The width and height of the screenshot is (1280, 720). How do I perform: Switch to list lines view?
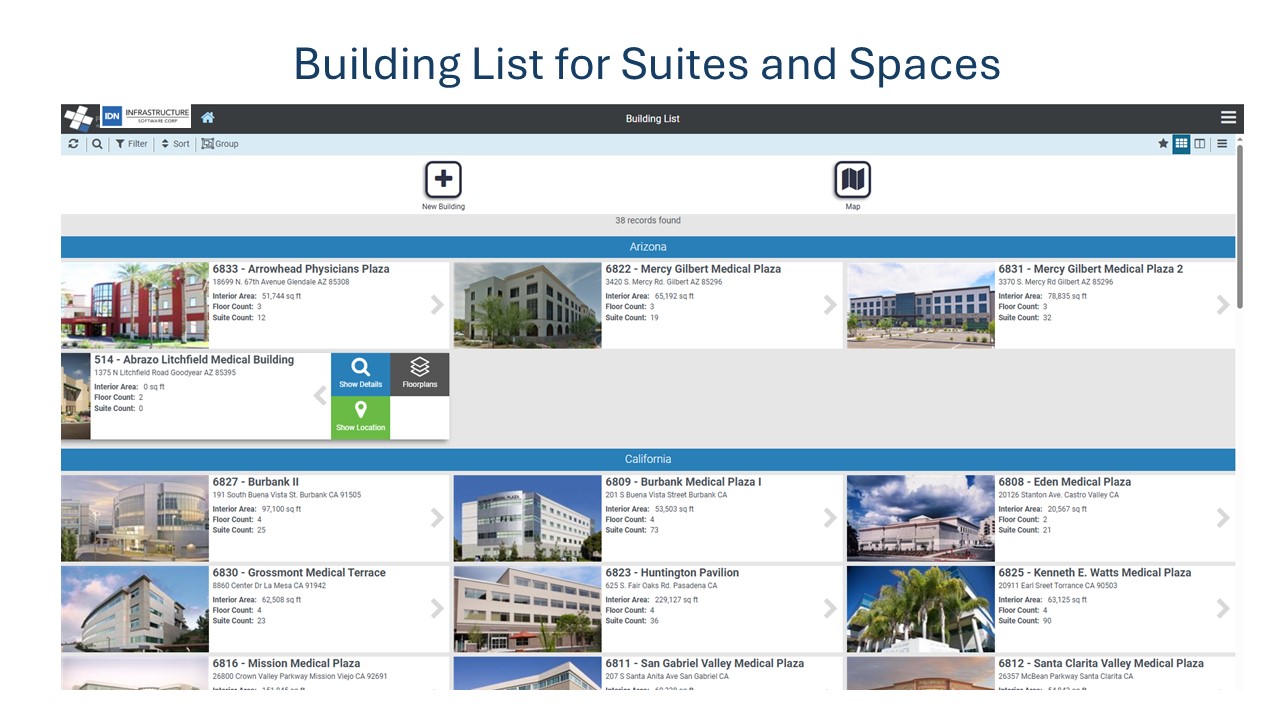[x=1222, y=144]
